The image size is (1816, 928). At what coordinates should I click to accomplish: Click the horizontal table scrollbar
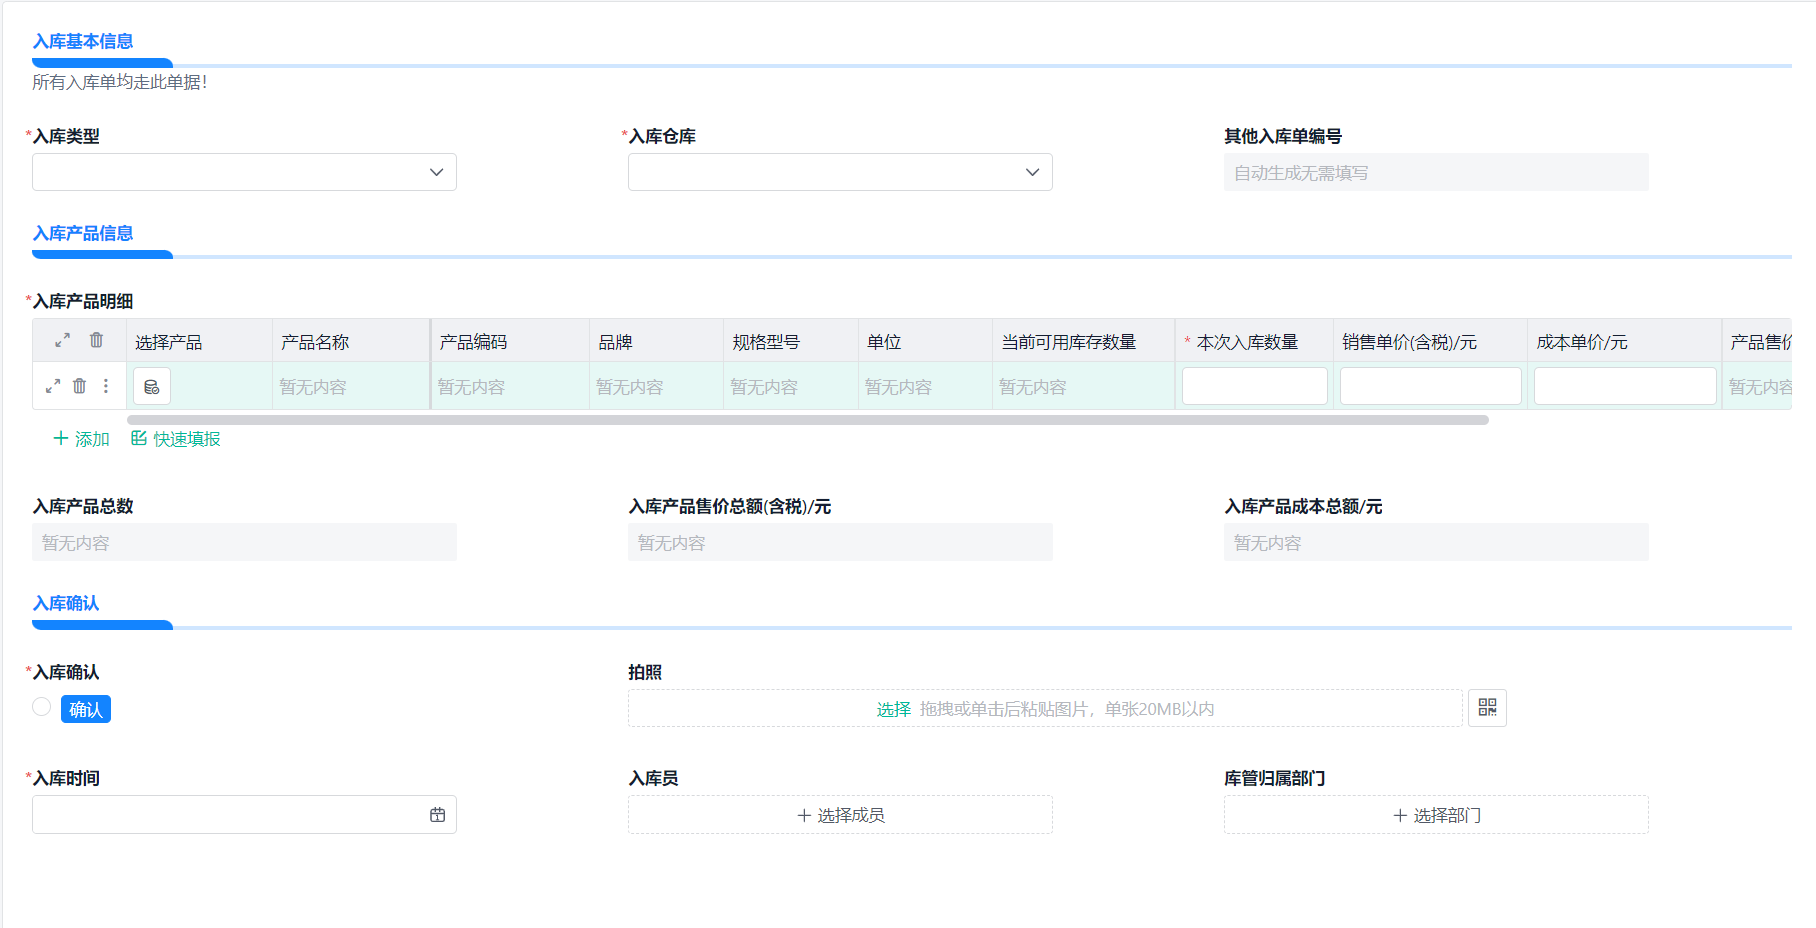808,420
